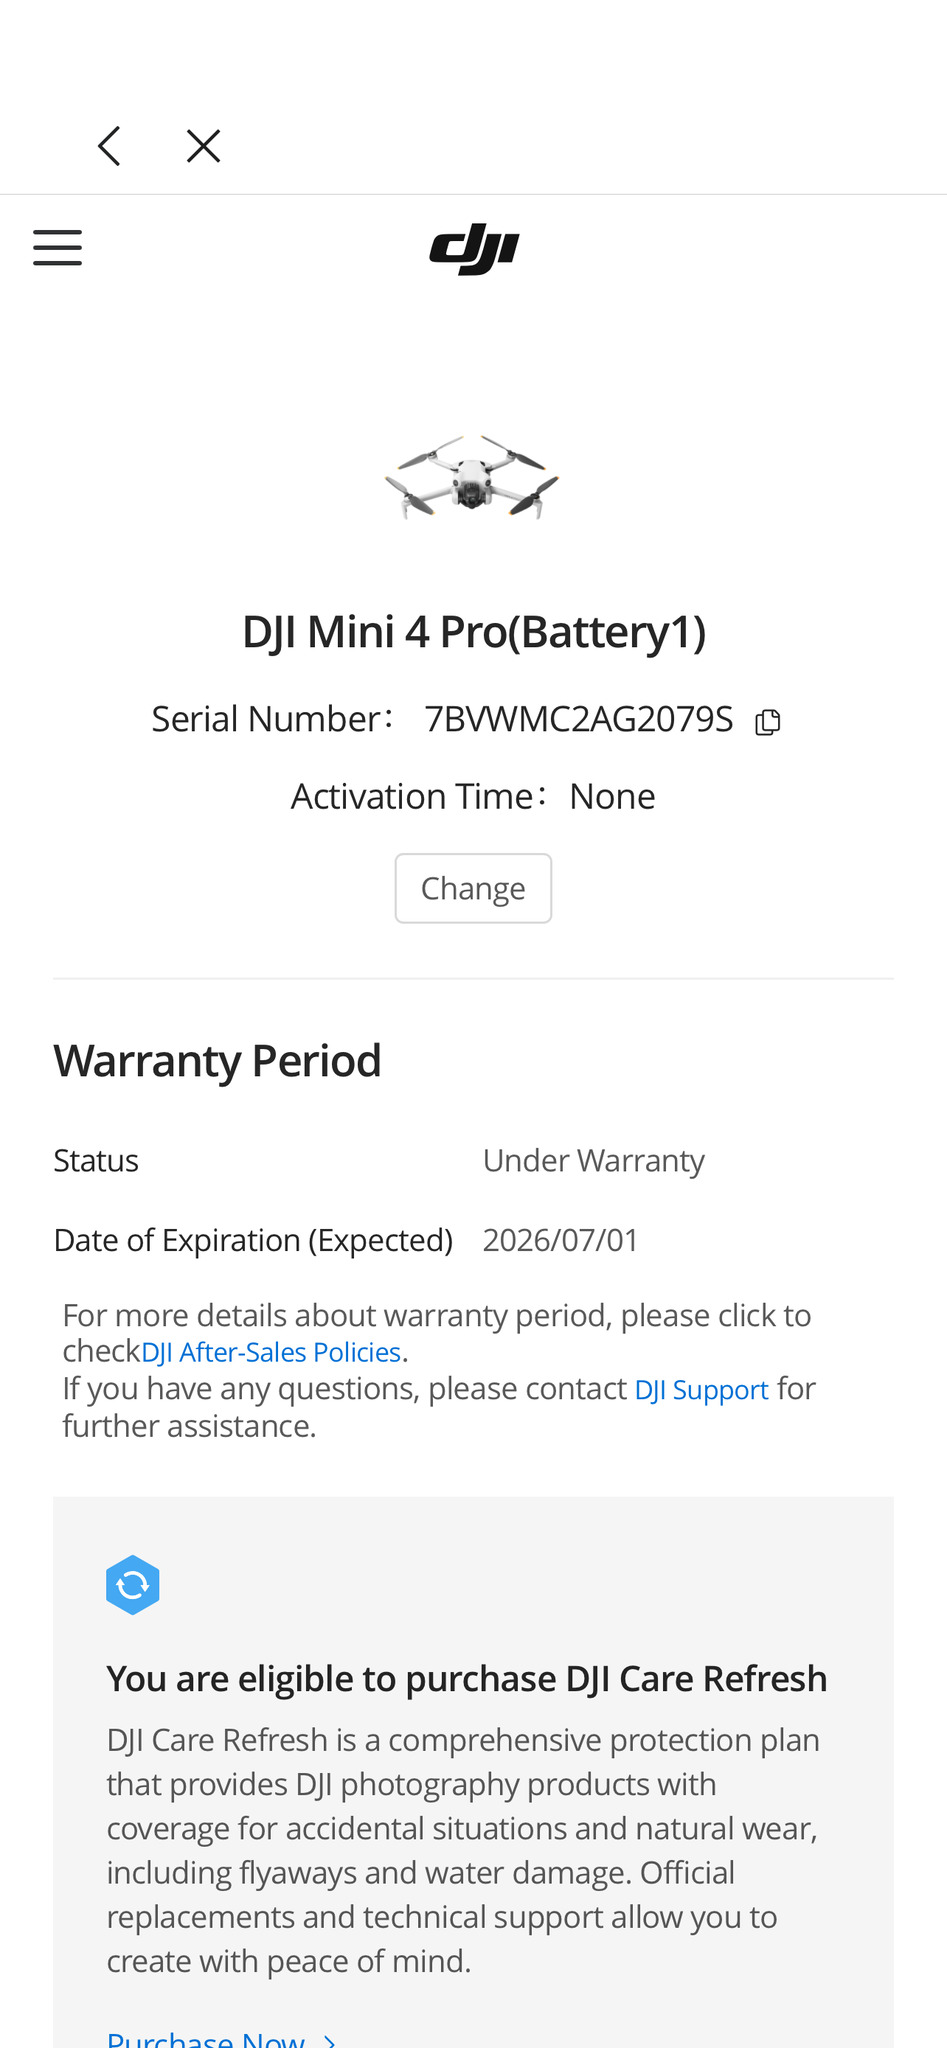Screen dimensions: 947x2048
Task: Click the blue DJI Care Refresh hexagon icon
Action: coord(133,1584)
